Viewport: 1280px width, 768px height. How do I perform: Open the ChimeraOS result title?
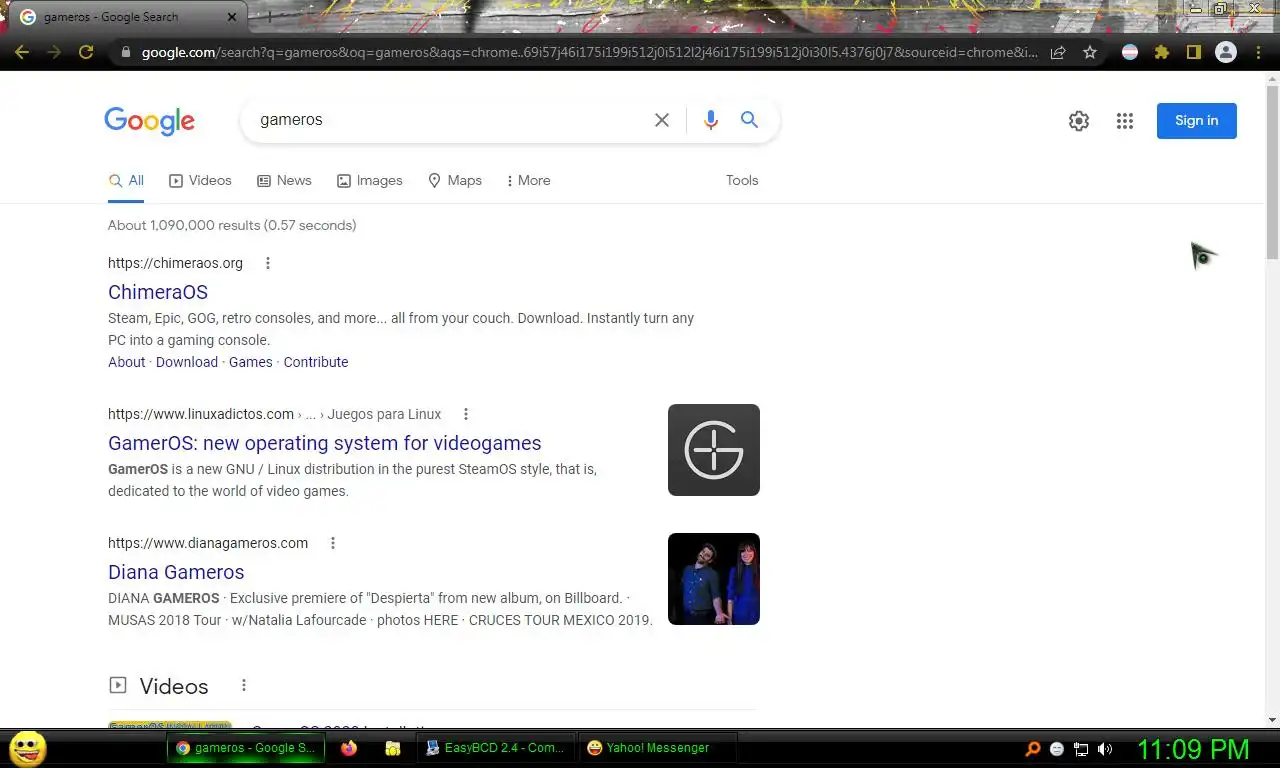158,292
